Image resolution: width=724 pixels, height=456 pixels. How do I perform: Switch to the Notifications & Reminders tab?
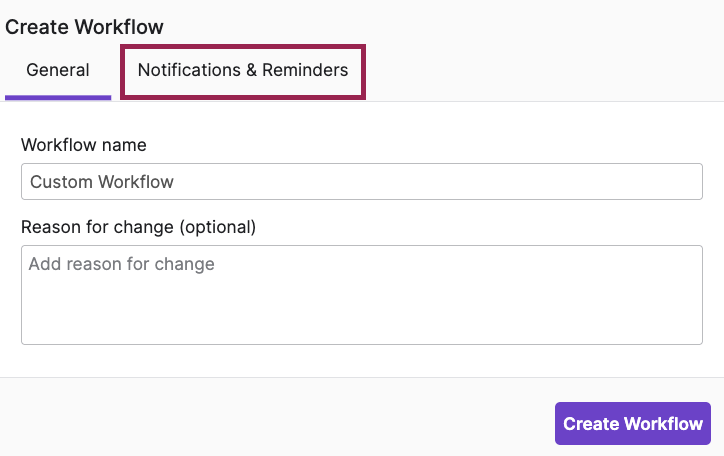point(243,71)
